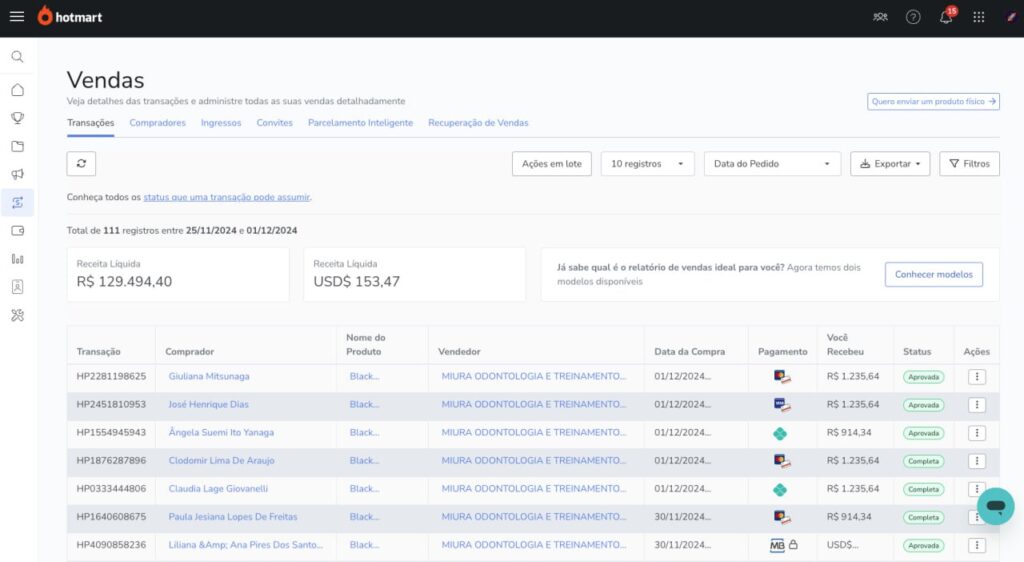The width and height of the screenshot is (1024, 562).
Task: Open the help question mark icon
Action: click(913, 17)
